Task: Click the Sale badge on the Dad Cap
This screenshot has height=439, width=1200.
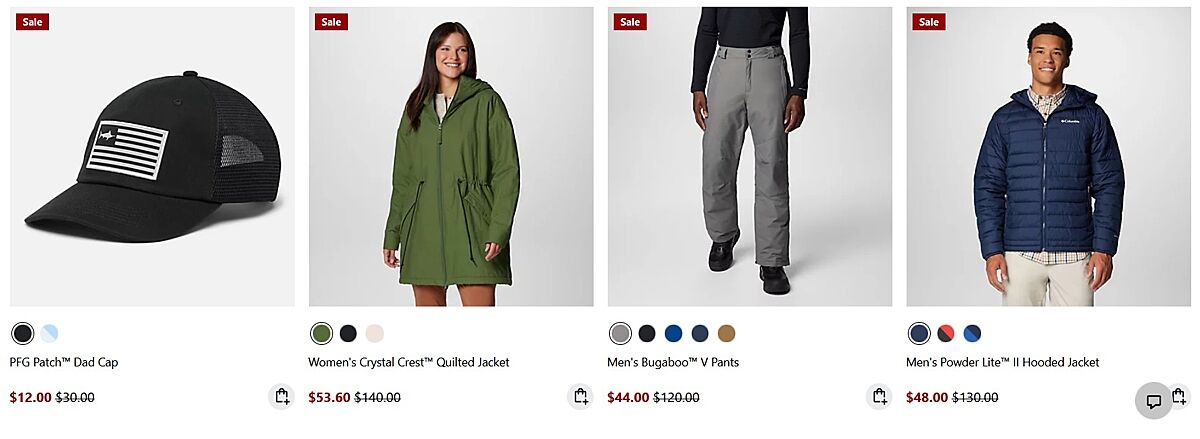Action: [x=32, y=22]
